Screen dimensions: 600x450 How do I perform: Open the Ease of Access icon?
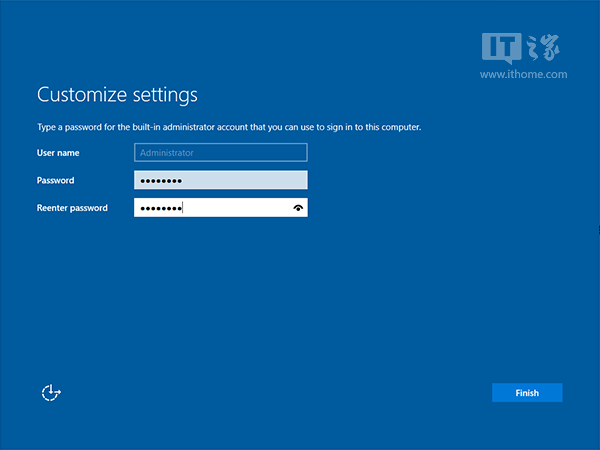[51, 393]
